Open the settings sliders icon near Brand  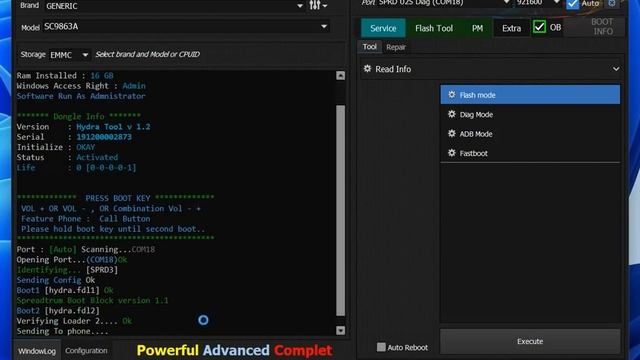314,5
